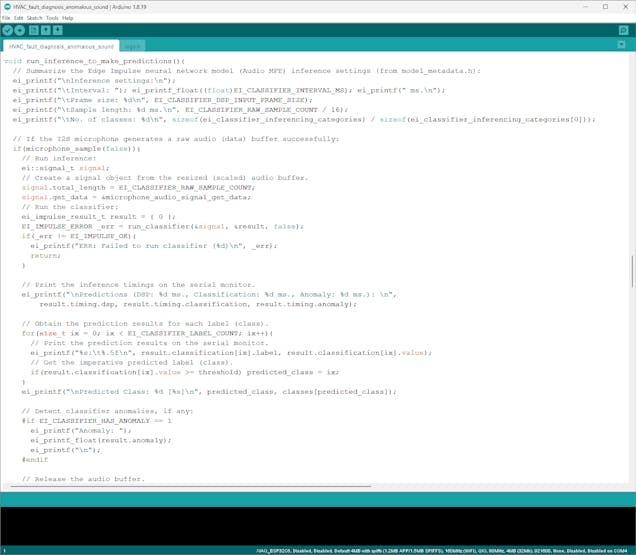The image size is (636, 555).
Task: Save the sketch with the Save icon
Action: click(58, 30)
